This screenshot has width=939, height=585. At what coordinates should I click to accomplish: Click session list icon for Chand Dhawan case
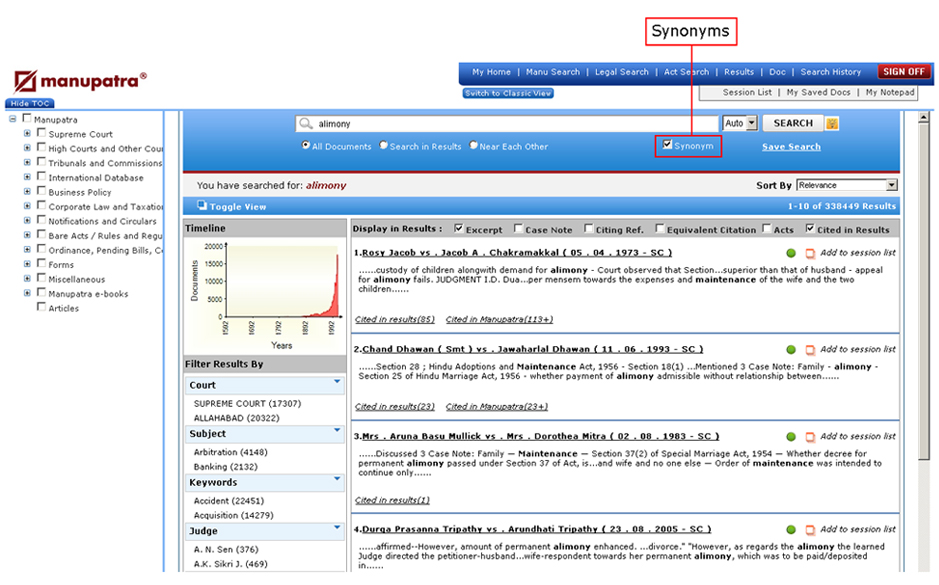coord(810,350)
